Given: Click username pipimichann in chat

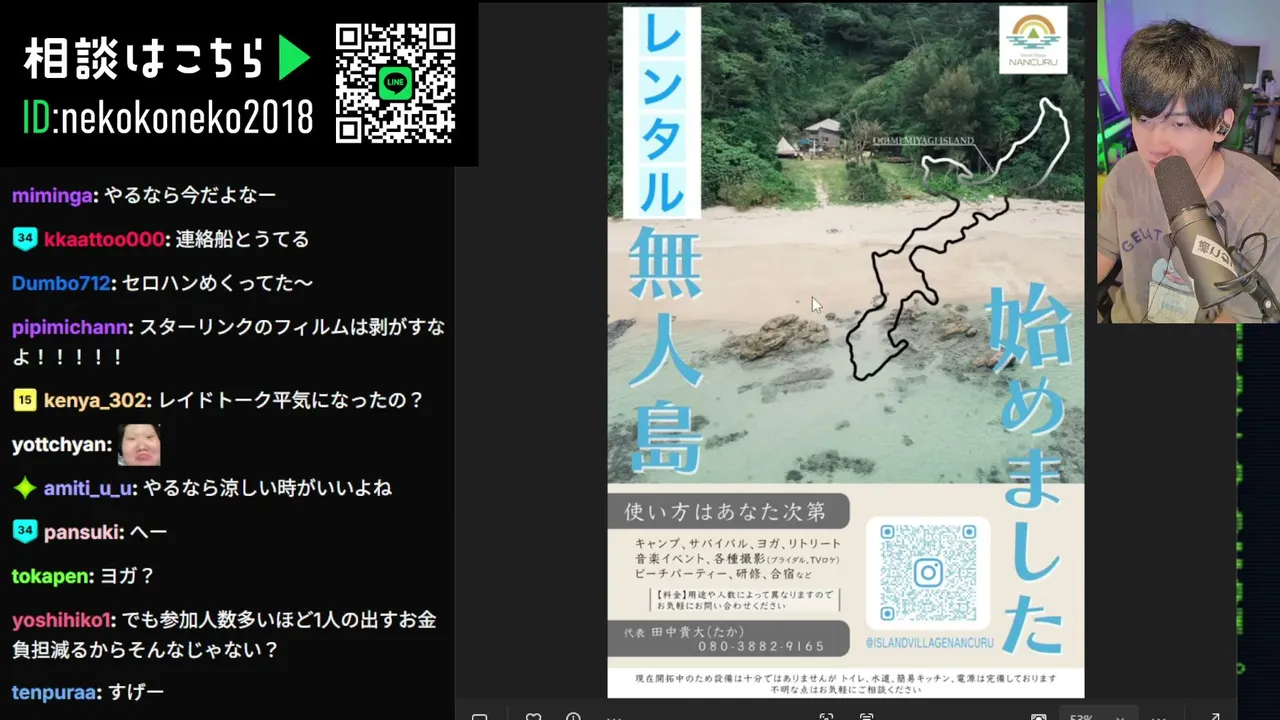Looking at the screenshot, I should coord(70,327).
